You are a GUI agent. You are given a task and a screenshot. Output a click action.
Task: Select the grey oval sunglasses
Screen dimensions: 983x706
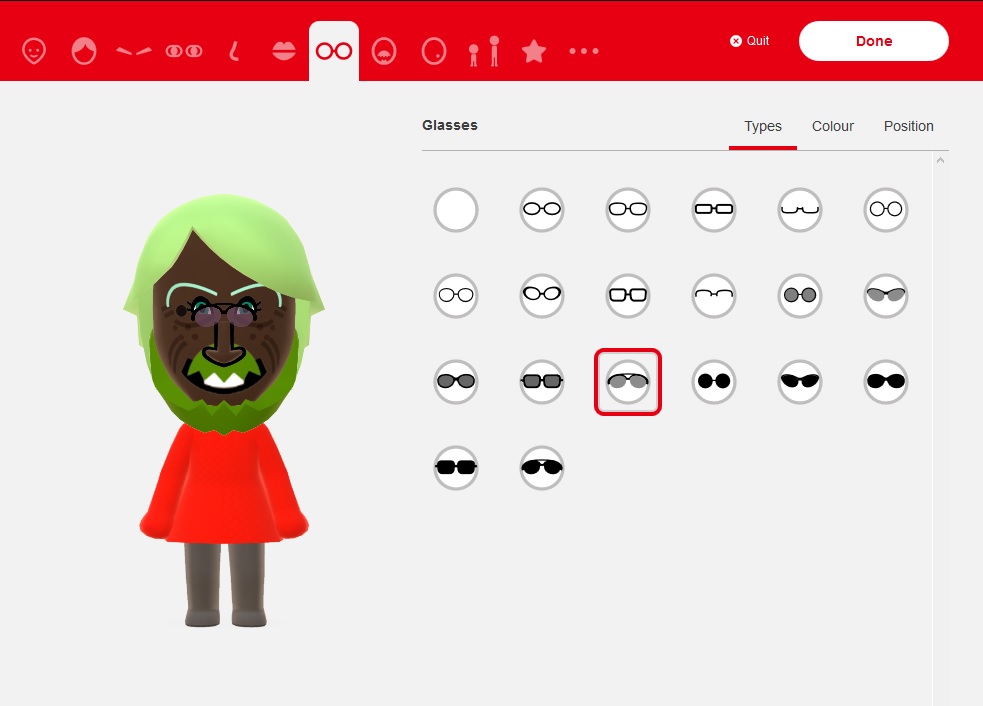coord(456,381)
